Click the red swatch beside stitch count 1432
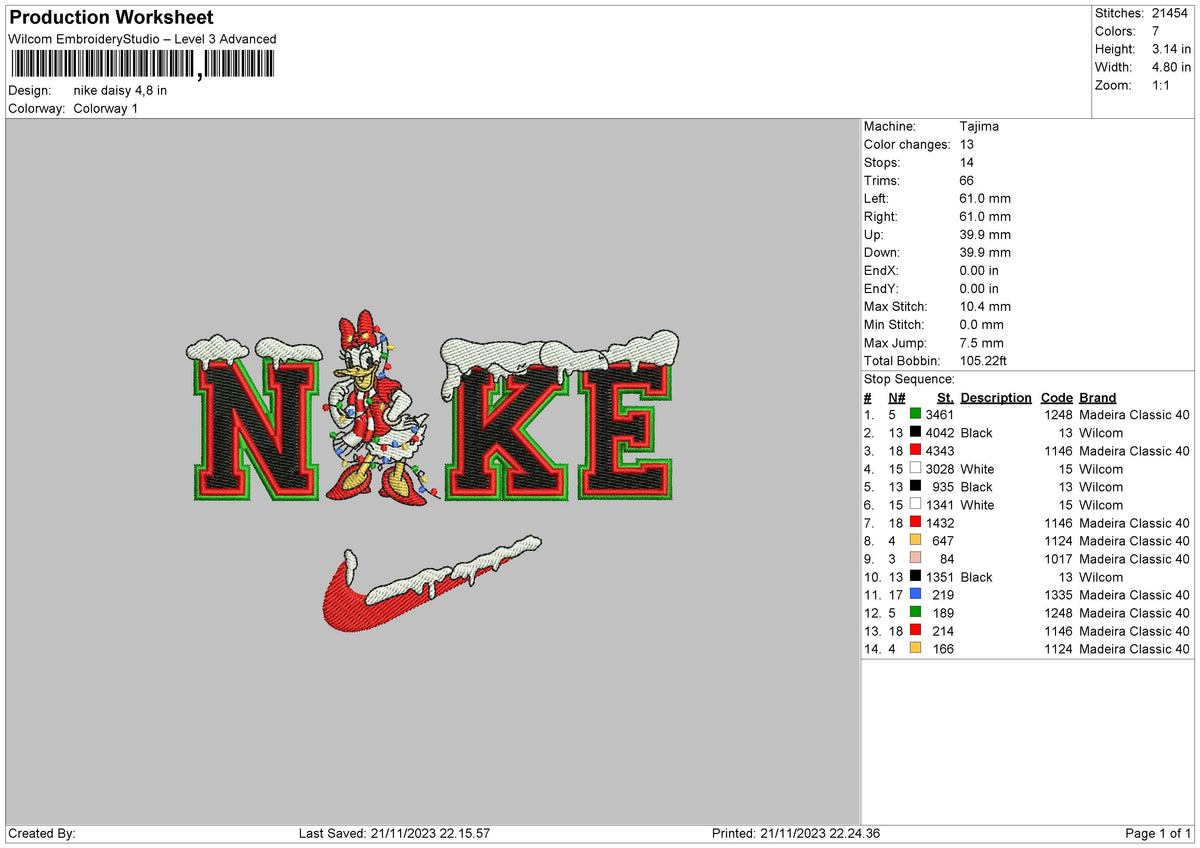The image size is (1200, 848). (915, 522)
